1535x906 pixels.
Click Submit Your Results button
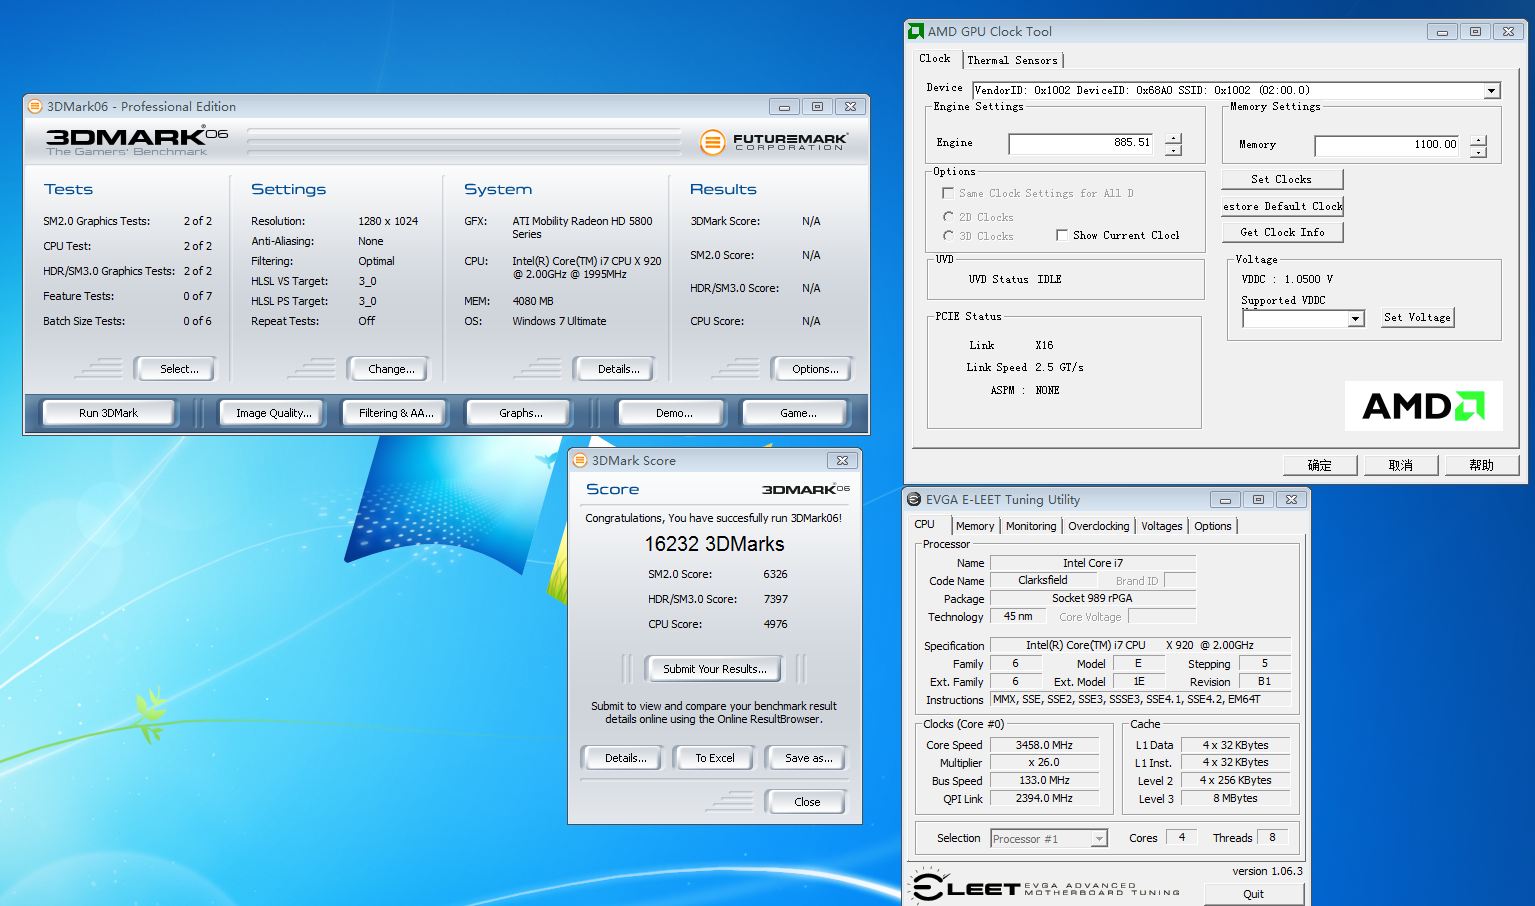pyautogui.click(x=714, y=669)
